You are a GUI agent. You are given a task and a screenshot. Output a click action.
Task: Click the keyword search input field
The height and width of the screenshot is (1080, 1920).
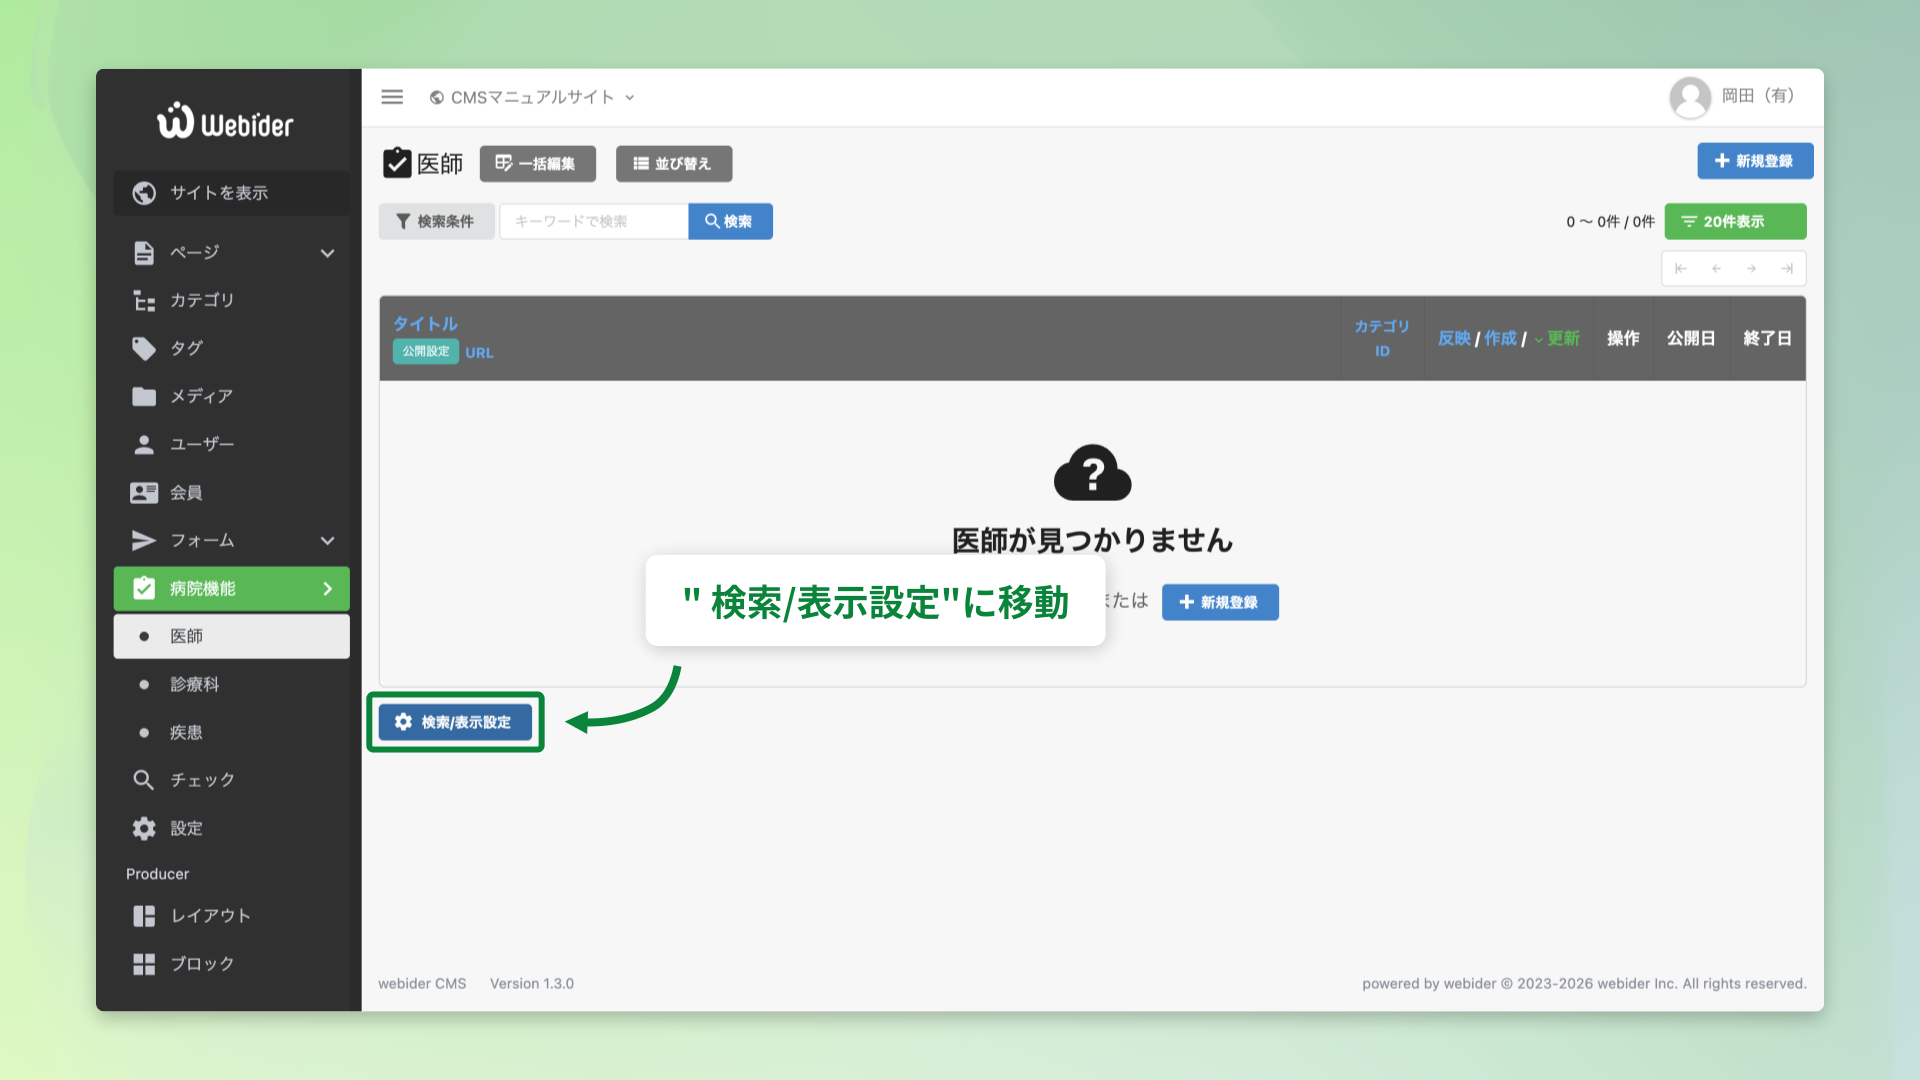pos(594,221)
